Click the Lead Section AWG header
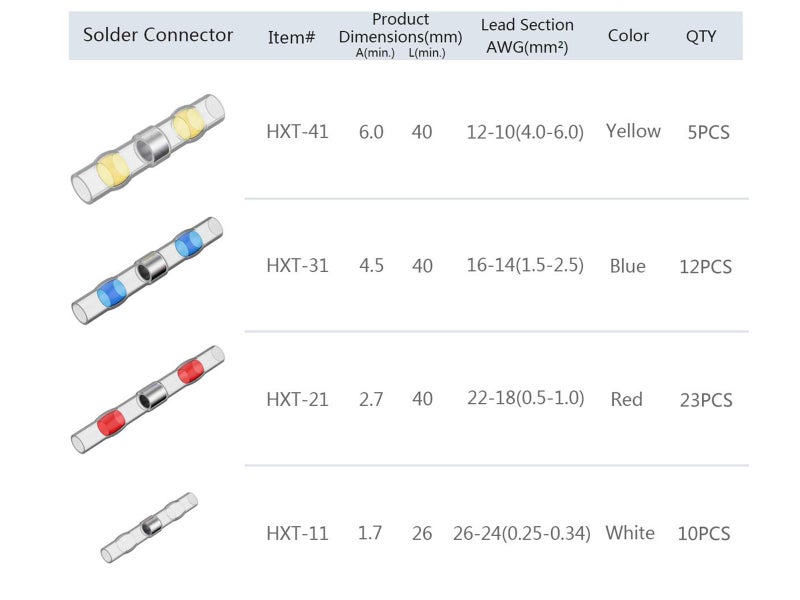This screenshot has height=600, width=800. click(527, 35)
